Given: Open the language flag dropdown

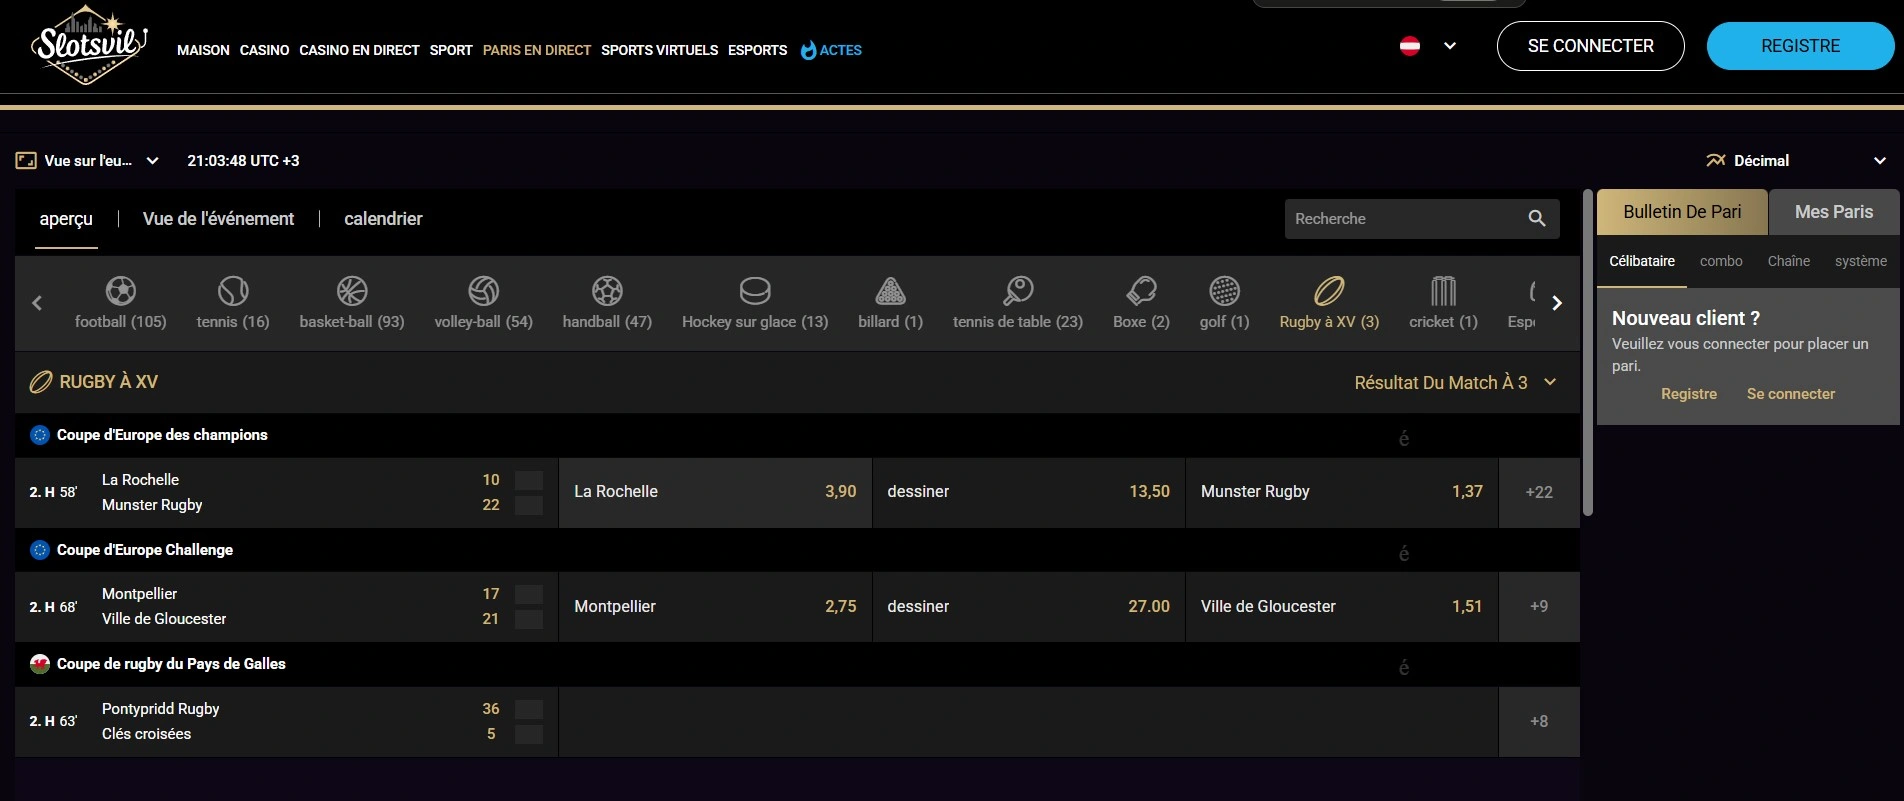Looking at the screenshot, I should coord(1428,46).
